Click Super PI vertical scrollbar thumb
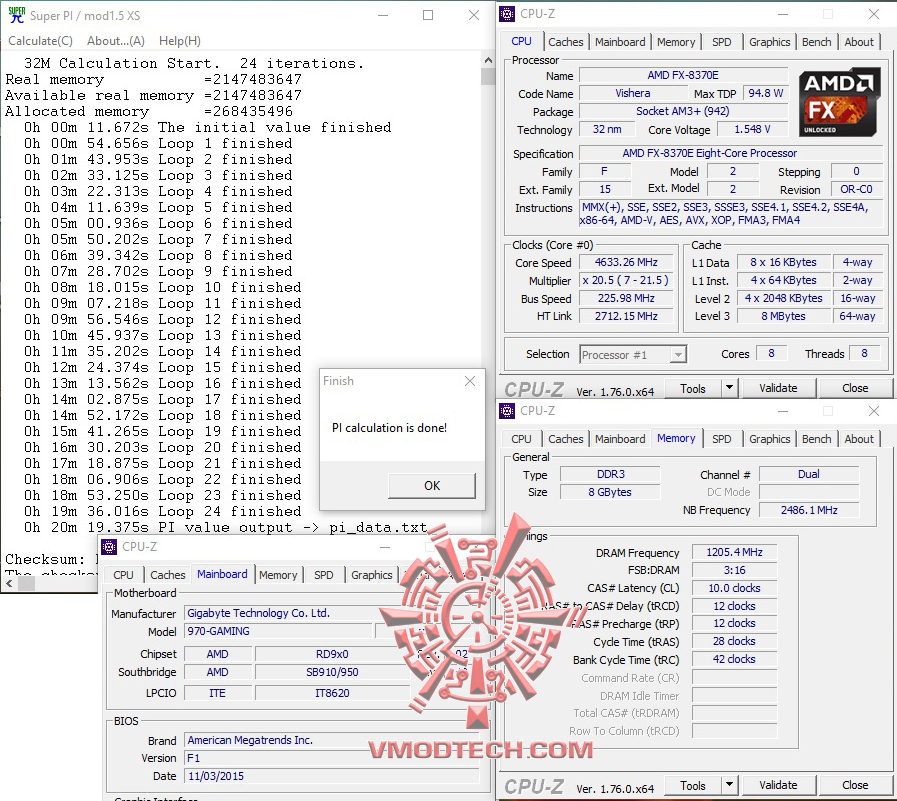Image resolution: width=897 pixels, height=801 pixels. click(488, 76)
